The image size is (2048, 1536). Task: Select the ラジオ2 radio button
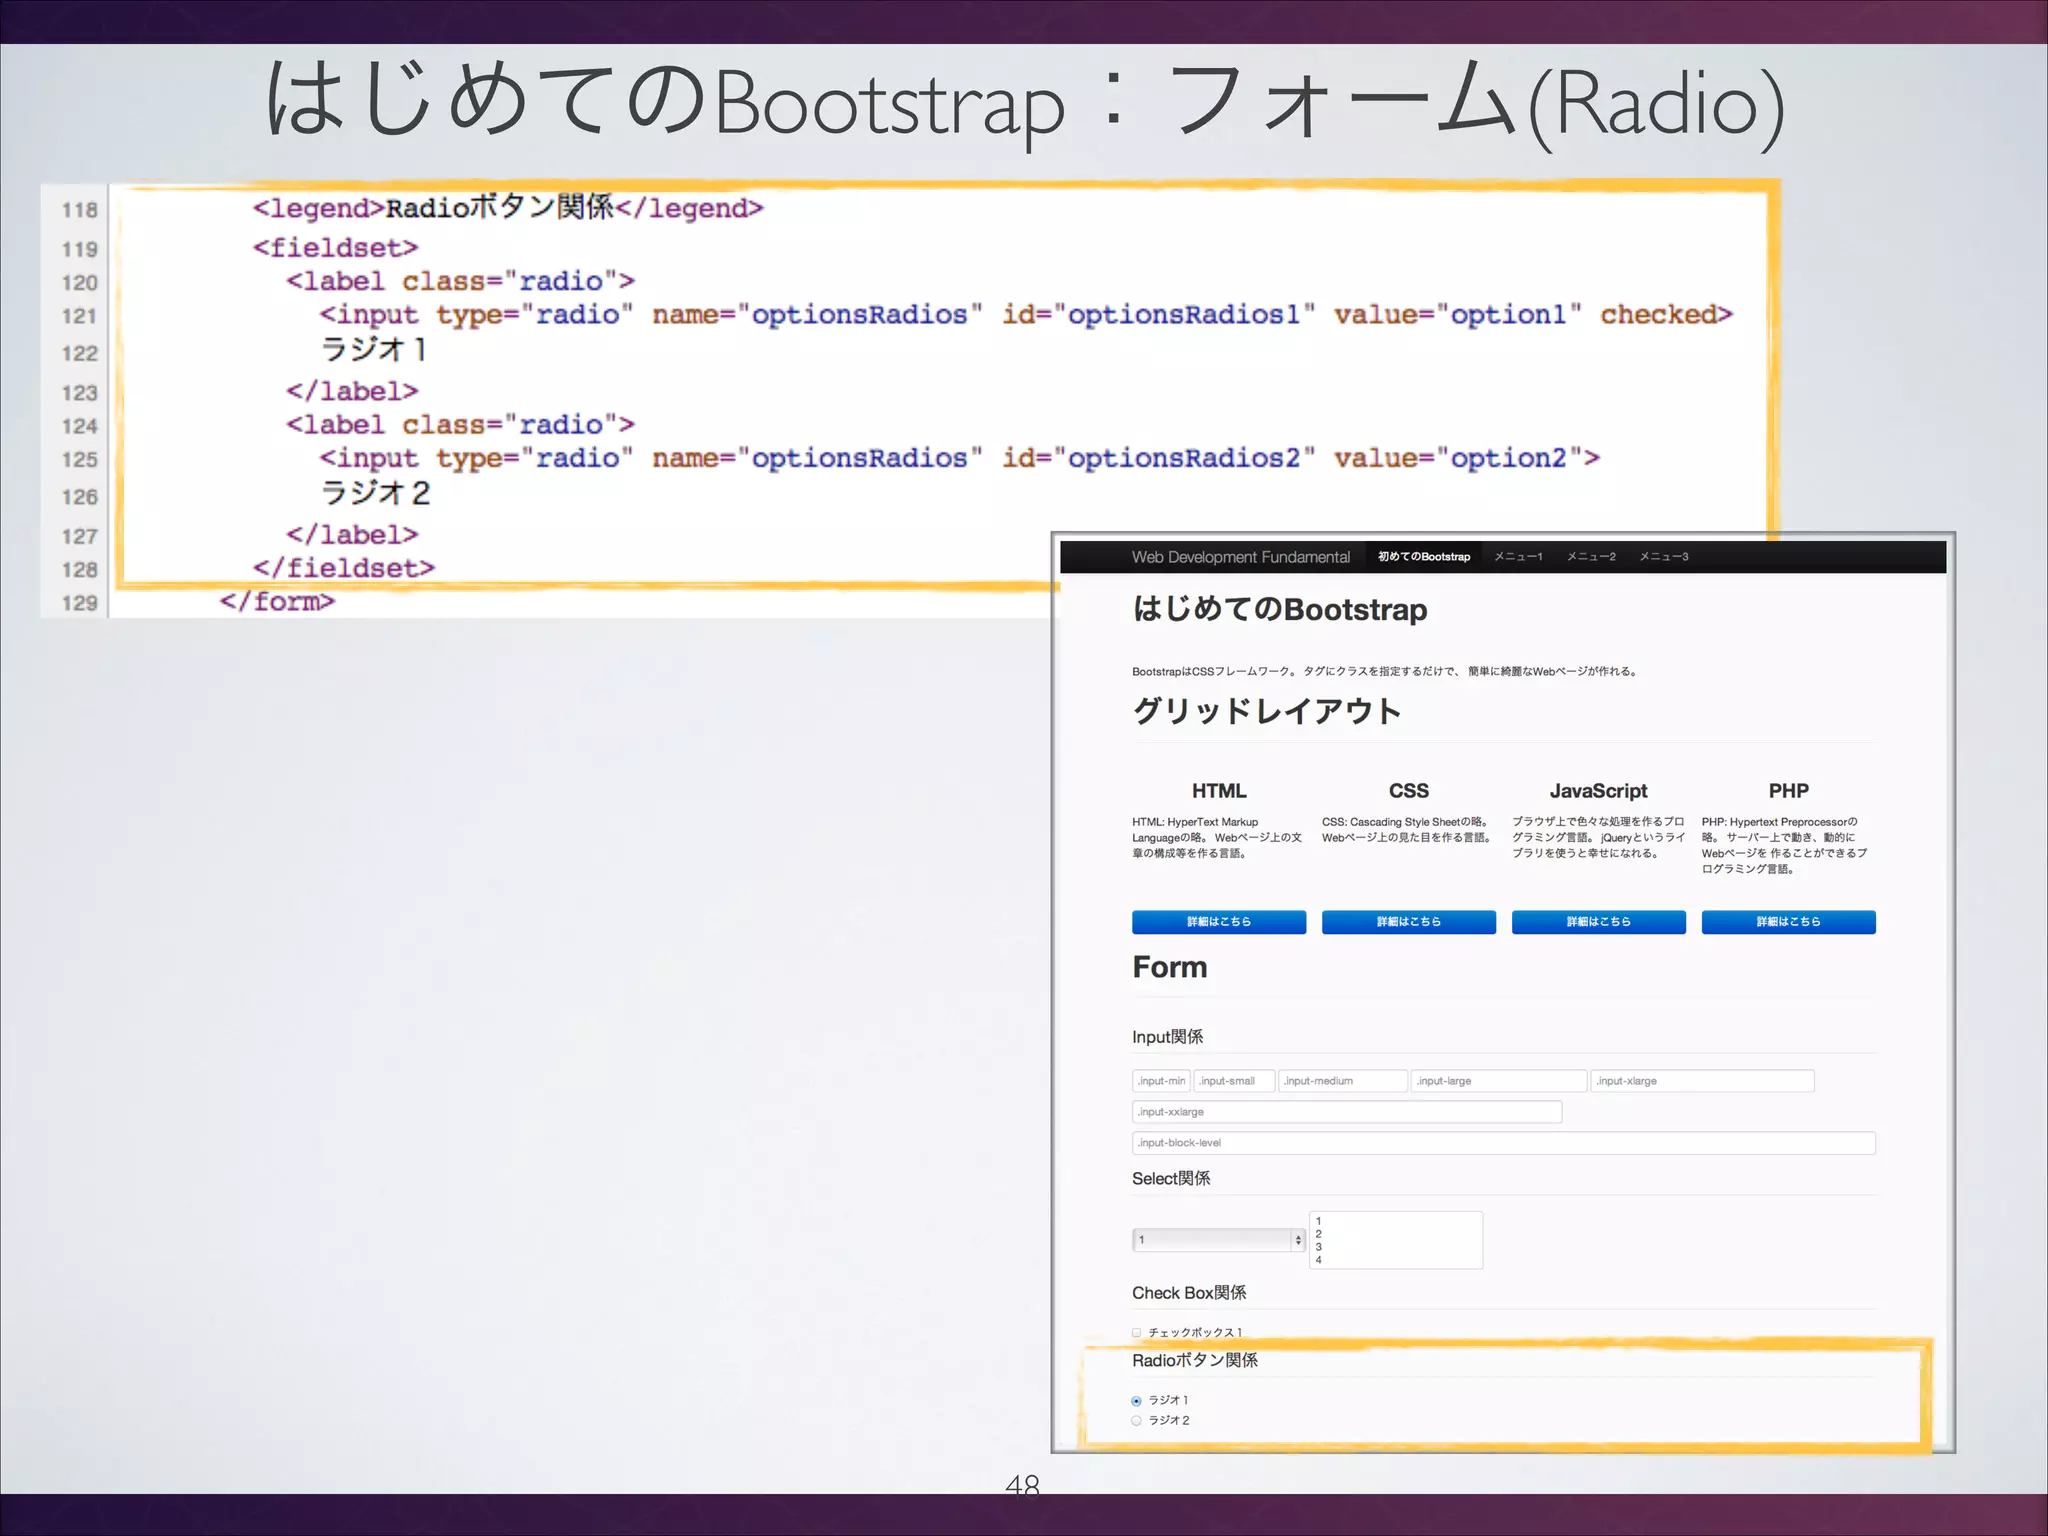pyautogui.click(x=1137, y=1421)
